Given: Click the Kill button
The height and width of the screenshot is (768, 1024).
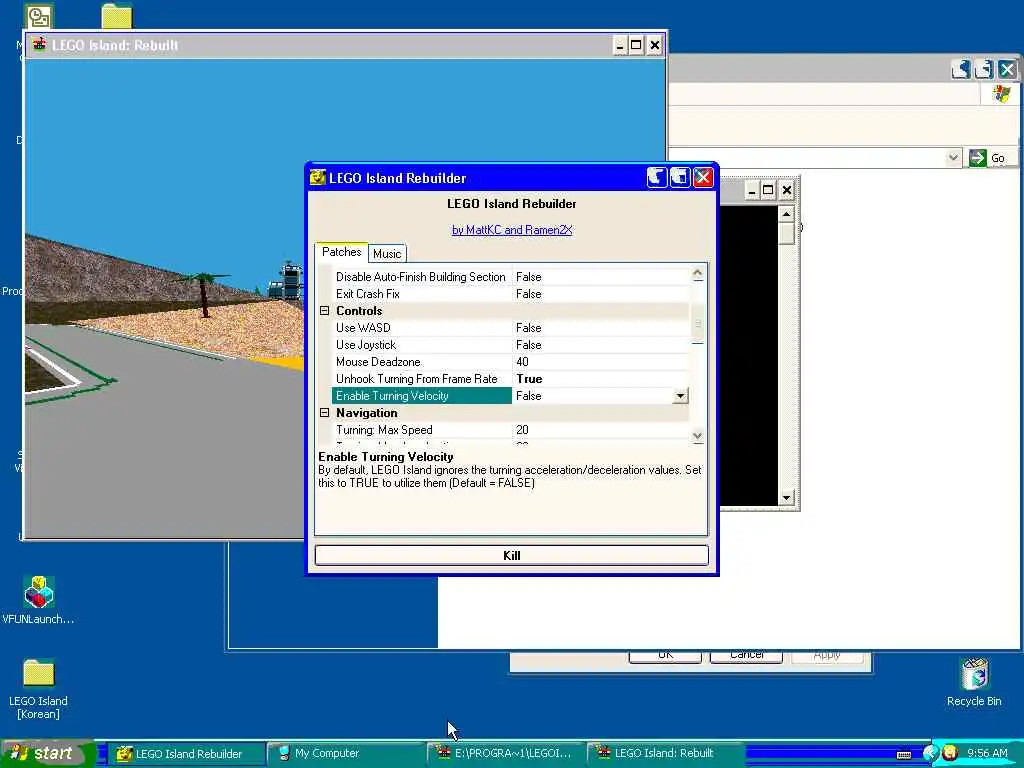Looking at the screenshot, I should coord(511,555).
